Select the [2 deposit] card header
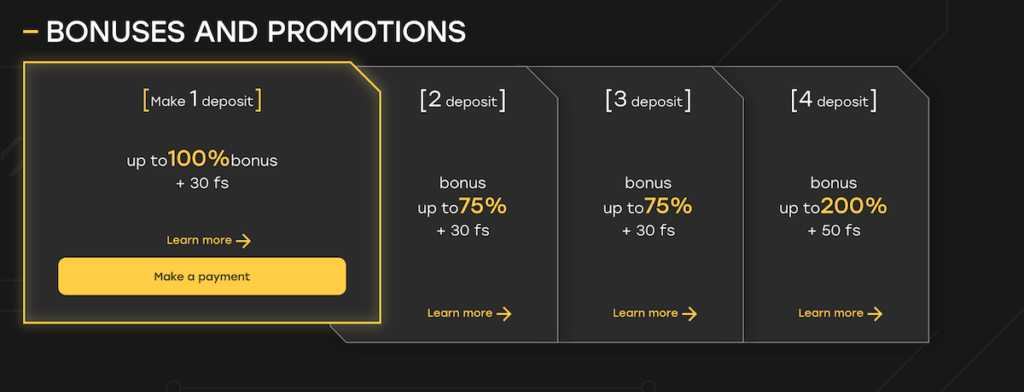 pyautogui.click(x=463, y=101)
